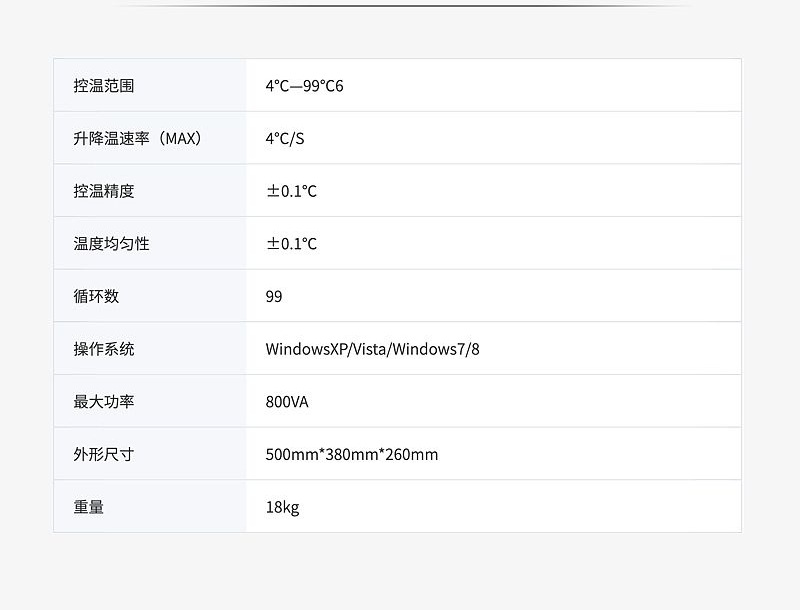Click the 温度均匀性 label cell
This screenshot has height=610, width=800.
pos(111,244)
